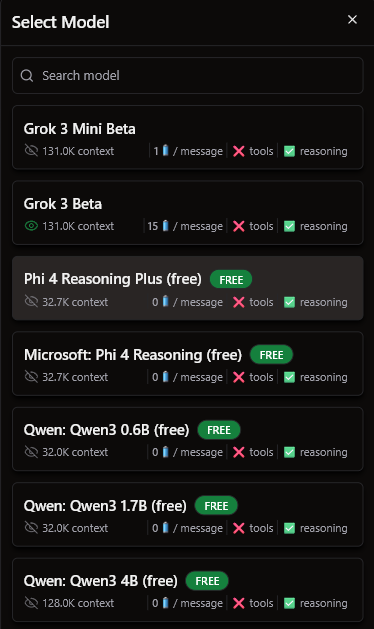Choose Microsoft: Phi 4 Reasoning (free) model
Screen dimensions: 374x629
click(x=187, y=363)
